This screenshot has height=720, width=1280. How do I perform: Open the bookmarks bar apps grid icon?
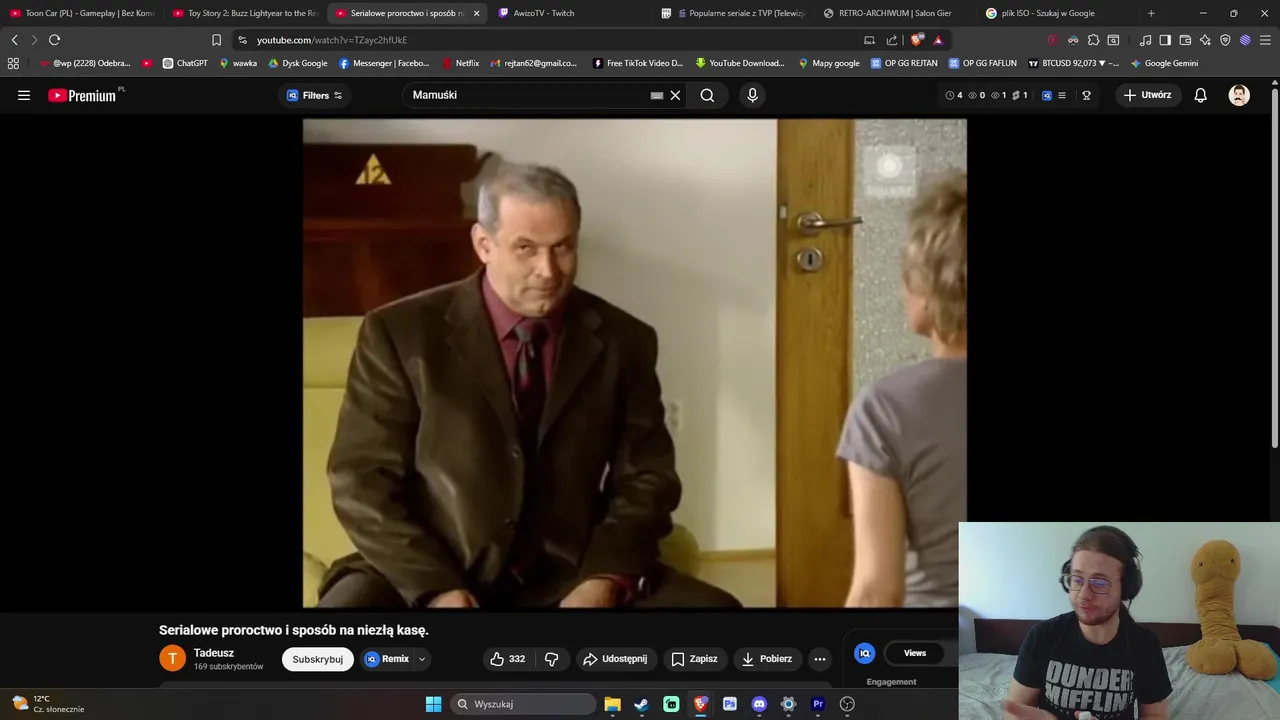pyautogui.click(x=13, y=63)
